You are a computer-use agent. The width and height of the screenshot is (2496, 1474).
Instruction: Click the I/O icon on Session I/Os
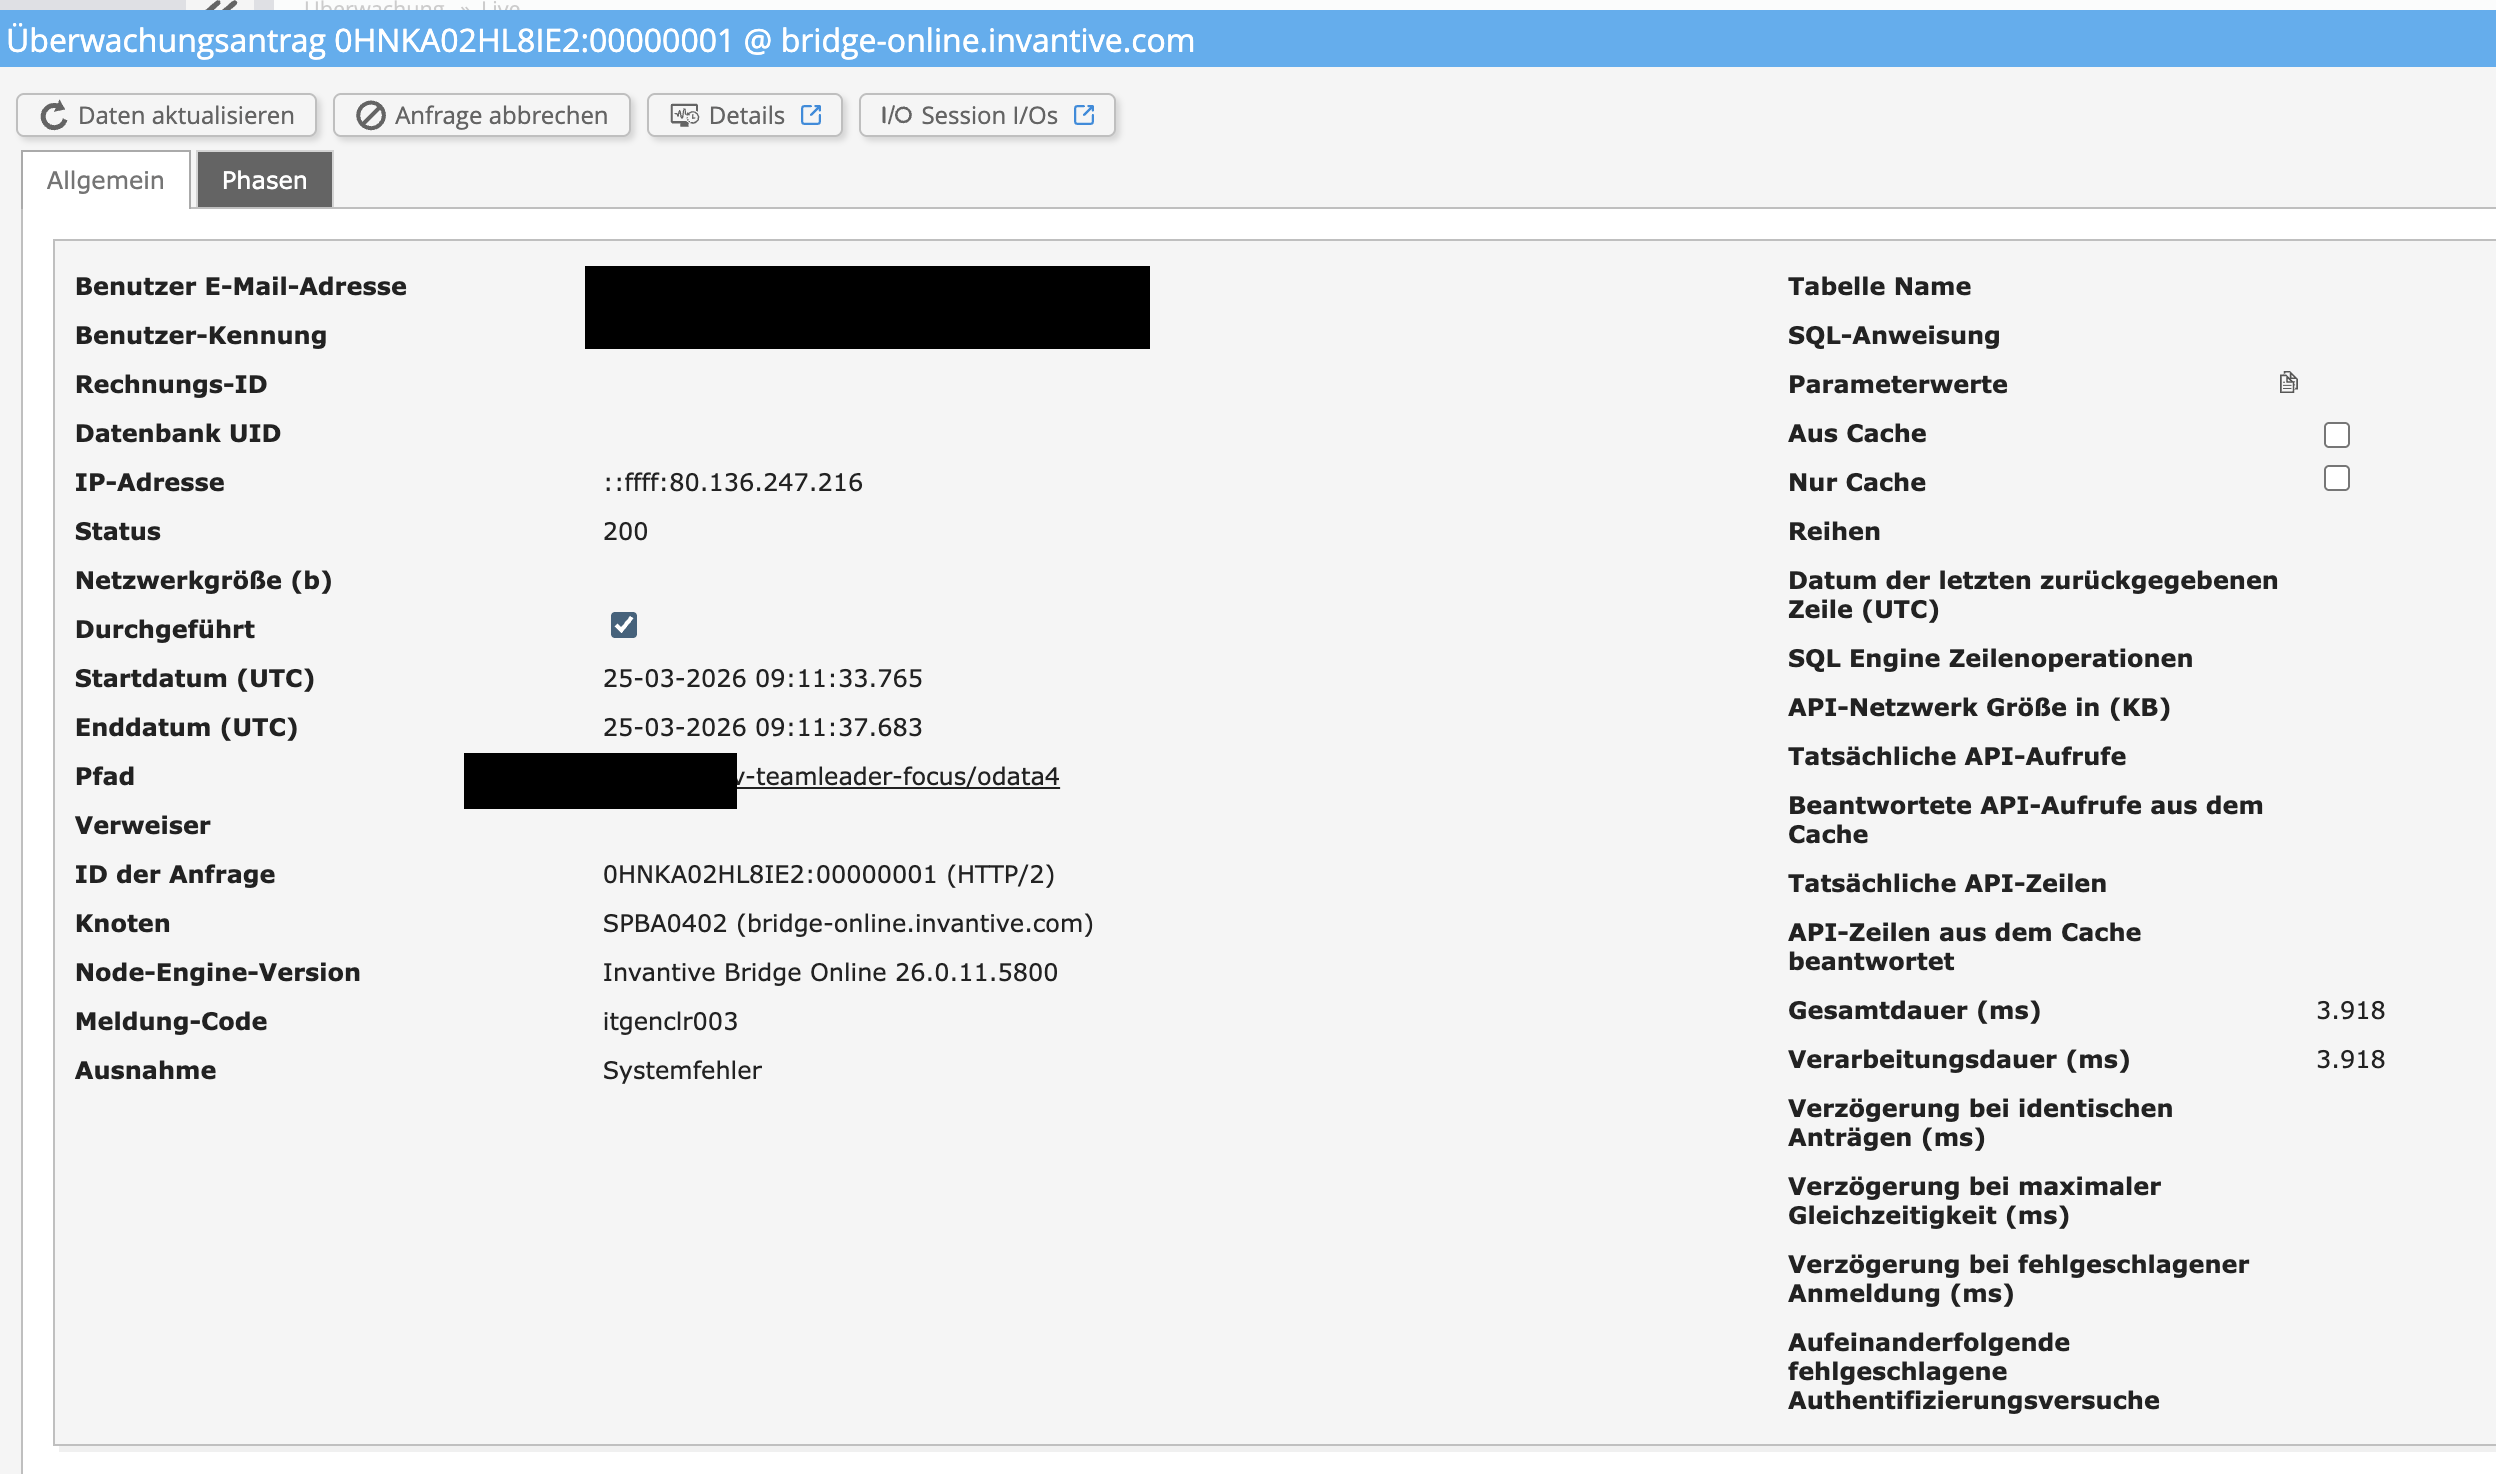pos(895,116)
